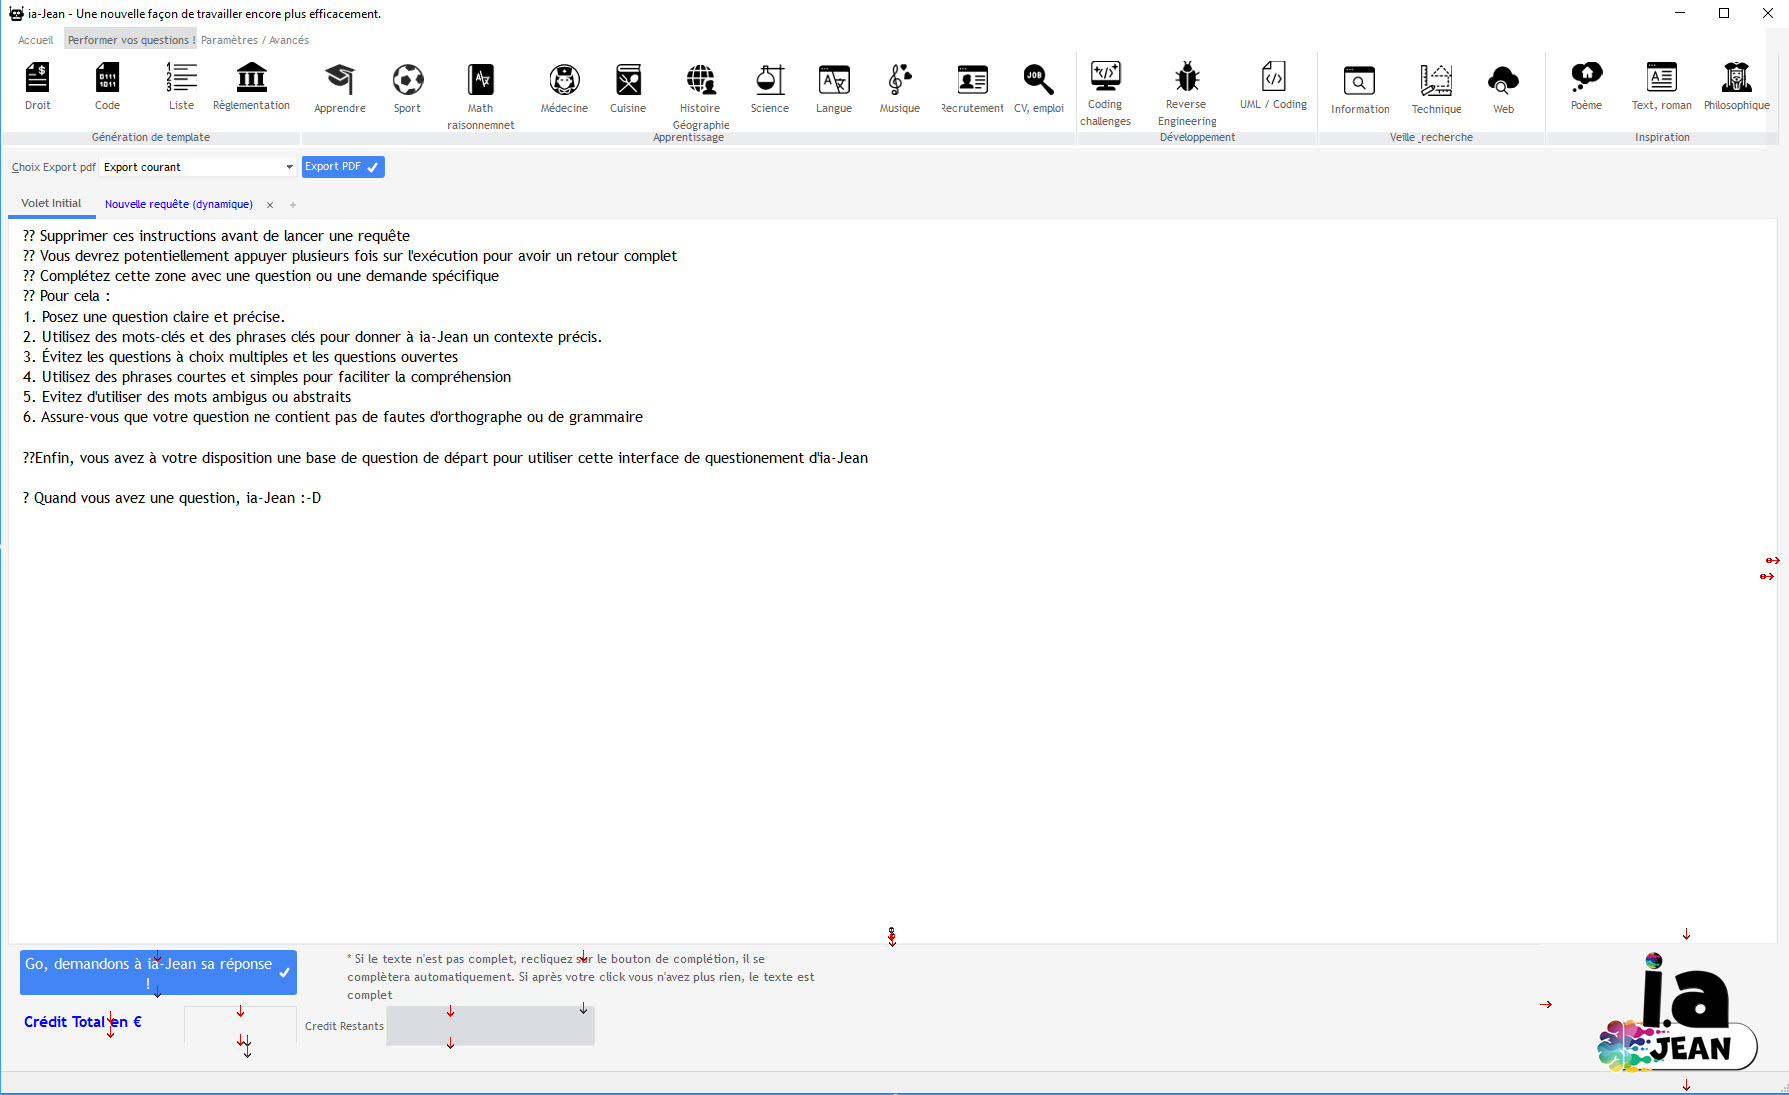Select the Poème inspiration icon
Screen dimensions: 1789x1095
1586,87
